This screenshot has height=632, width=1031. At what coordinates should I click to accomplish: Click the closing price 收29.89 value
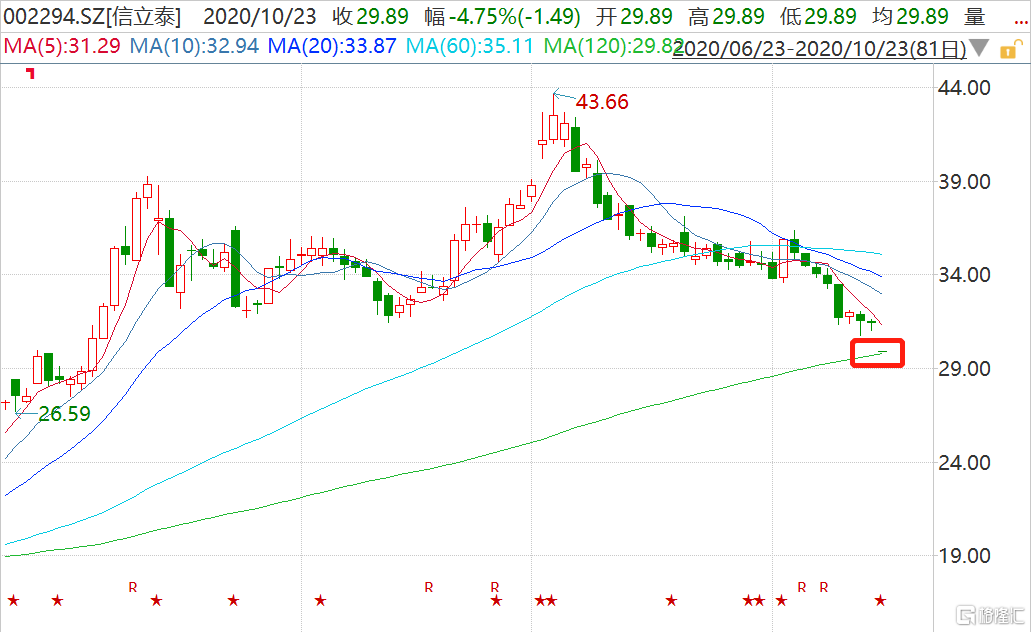tap(370, 16)
